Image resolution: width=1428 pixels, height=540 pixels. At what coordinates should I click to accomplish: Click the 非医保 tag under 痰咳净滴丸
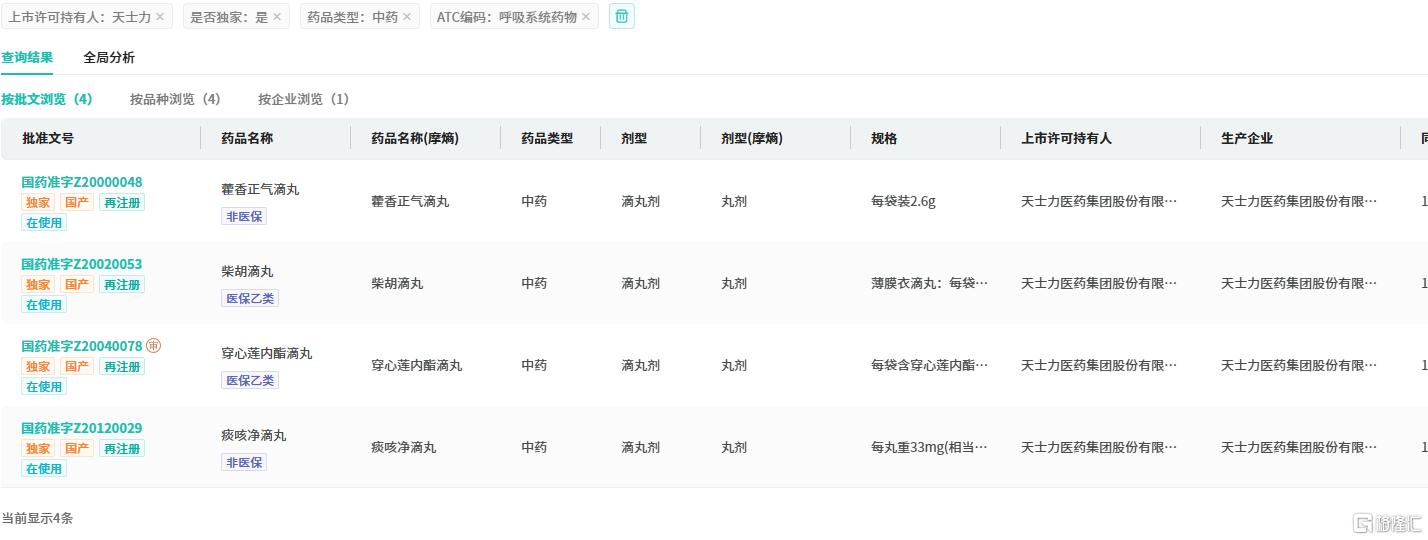[x=244, y=462]
